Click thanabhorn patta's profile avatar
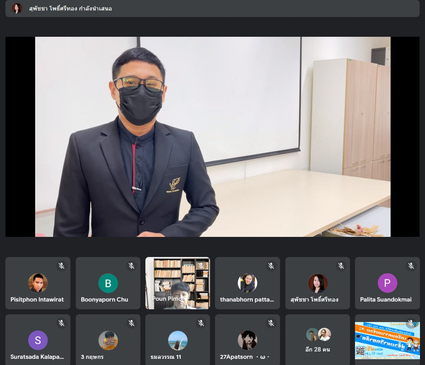The image size is (425, 365). point(247,283)
